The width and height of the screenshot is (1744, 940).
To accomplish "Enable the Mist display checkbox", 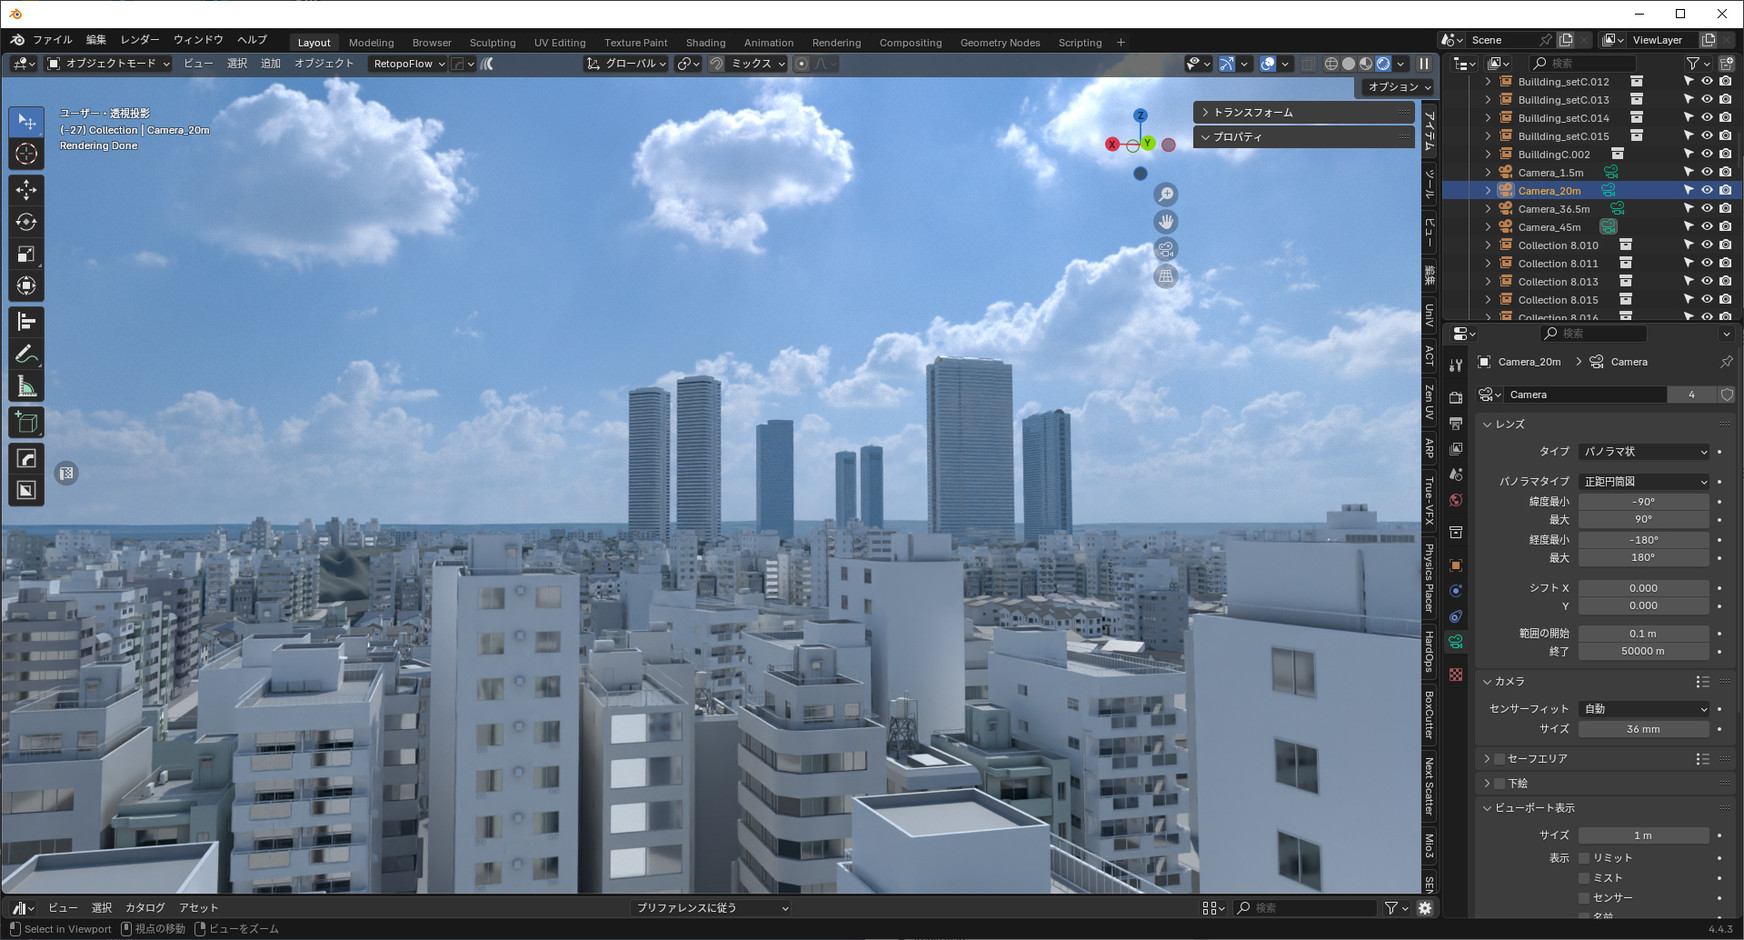I will [x=1584, y=878].
